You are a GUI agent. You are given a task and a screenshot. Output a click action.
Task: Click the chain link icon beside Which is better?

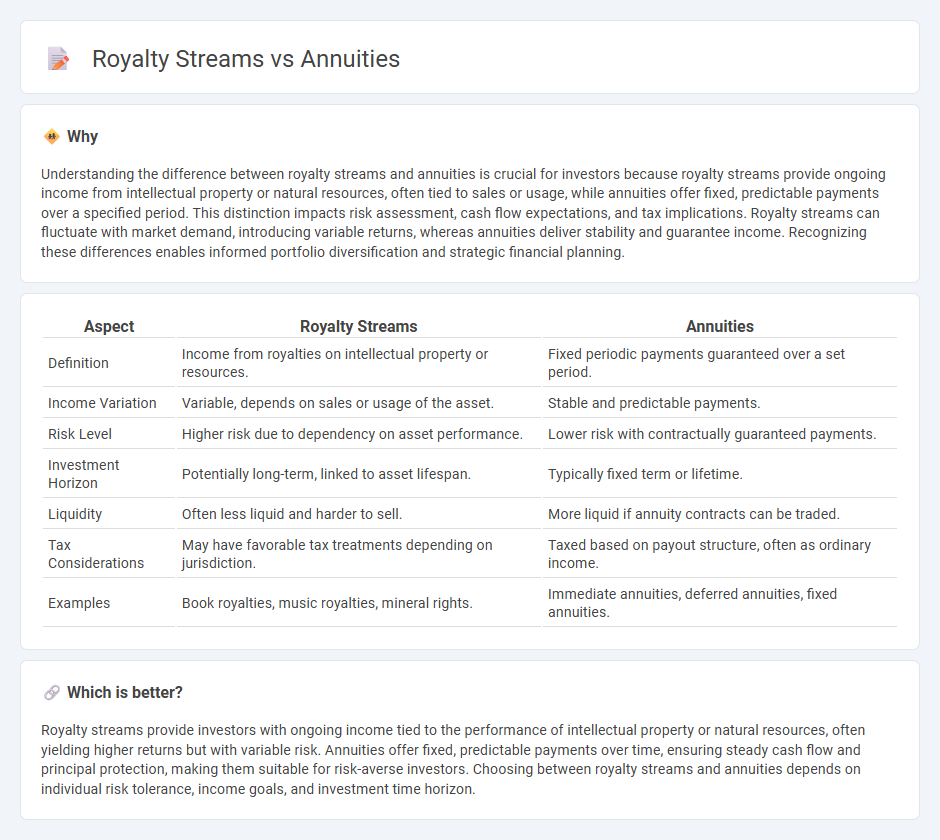(x=52, y=693)
